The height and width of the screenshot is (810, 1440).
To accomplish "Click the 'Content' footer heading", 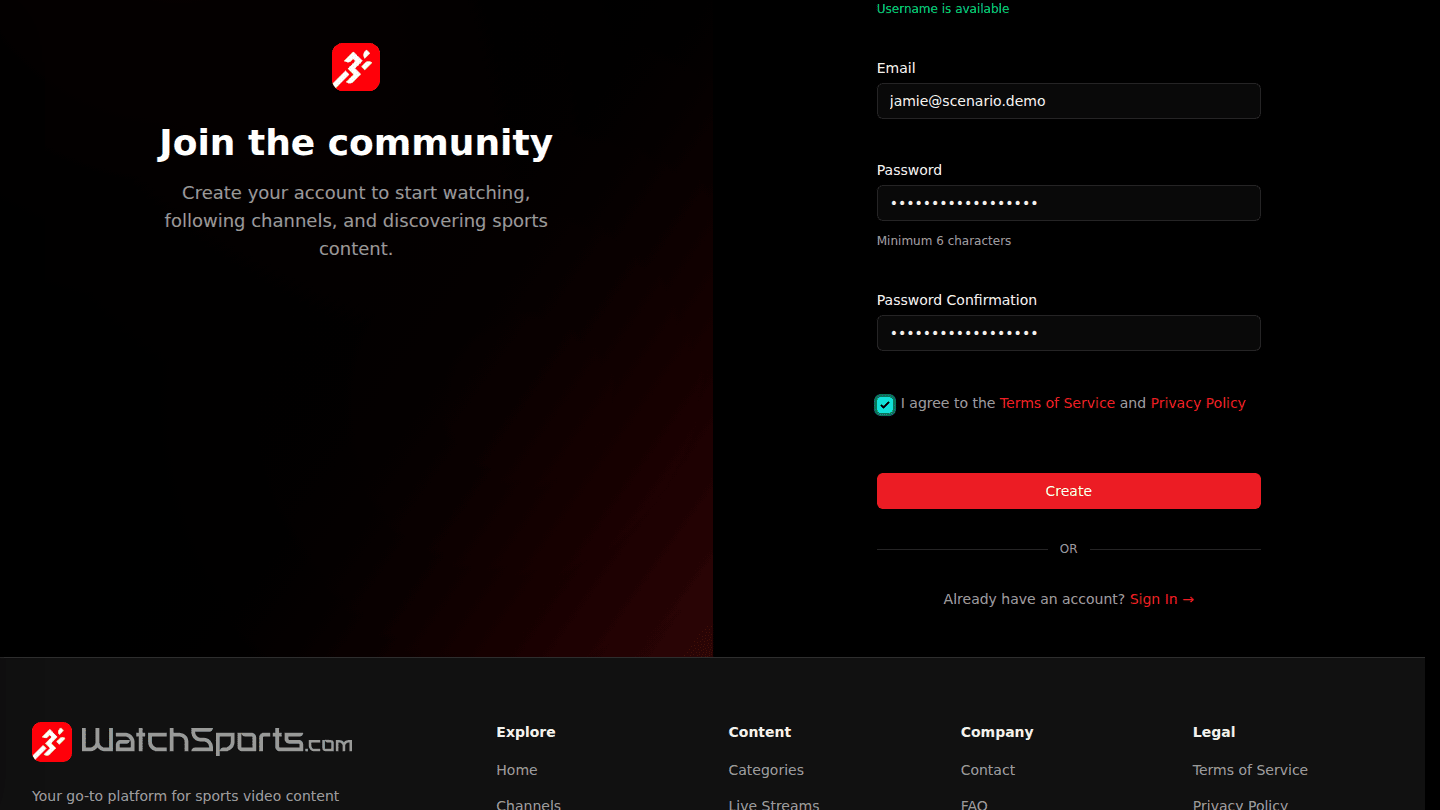I will (x=760, y=732).
